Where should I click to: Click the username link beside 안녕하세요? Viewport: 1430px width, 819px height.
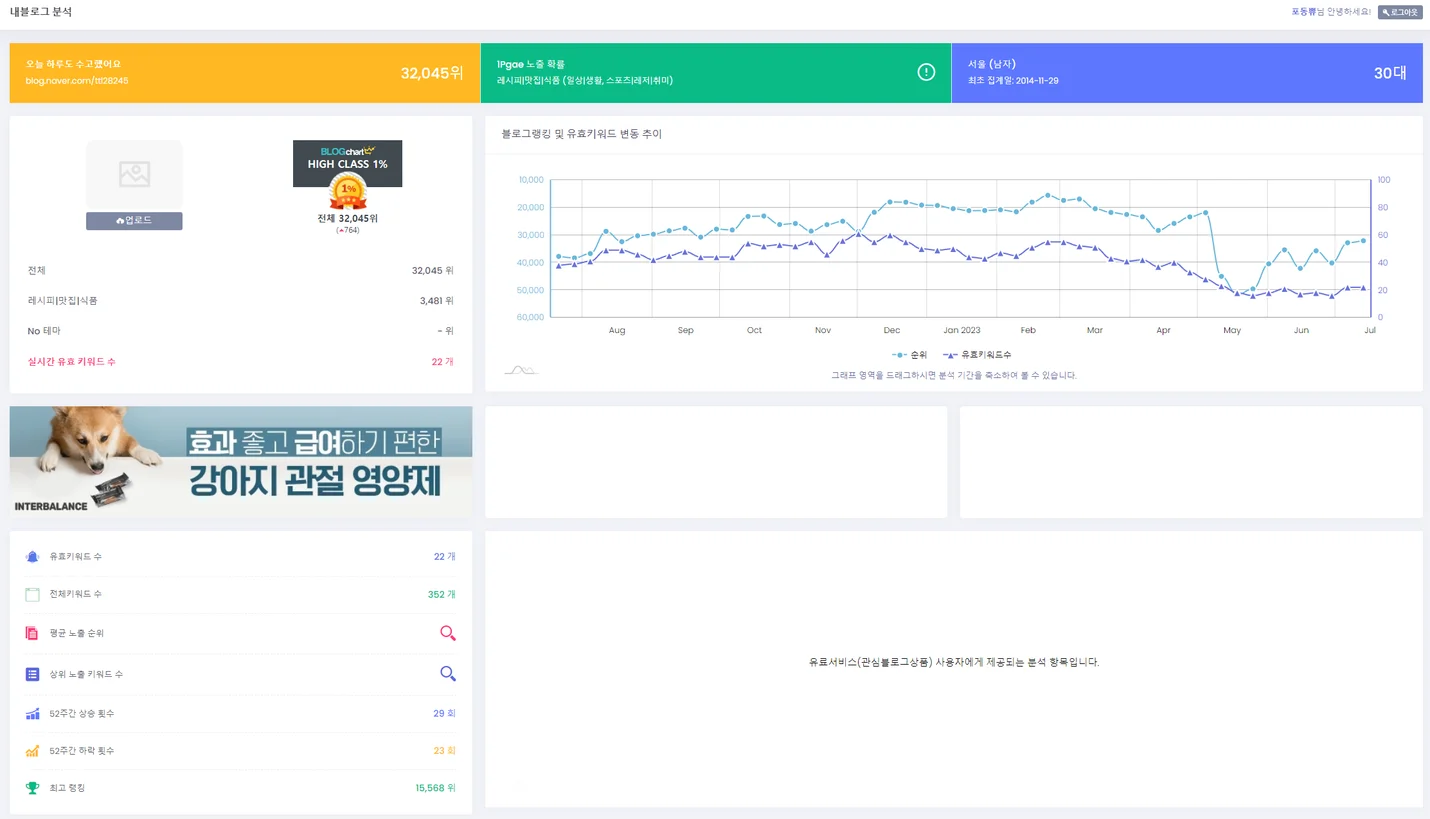[1303, 12]
